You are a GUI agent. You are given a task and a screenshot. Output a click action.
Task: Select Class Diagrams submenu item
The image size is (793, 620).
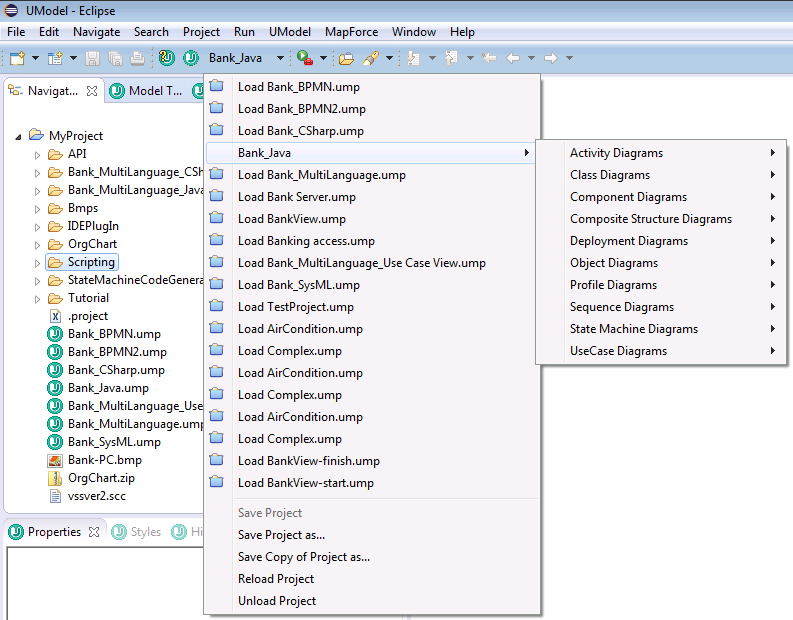point(610,175)
